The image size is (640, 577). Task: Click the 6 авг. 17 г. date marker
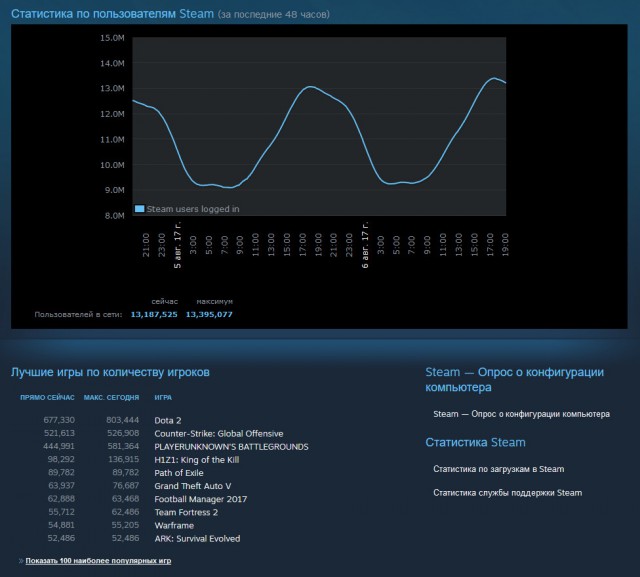[365, 245]
